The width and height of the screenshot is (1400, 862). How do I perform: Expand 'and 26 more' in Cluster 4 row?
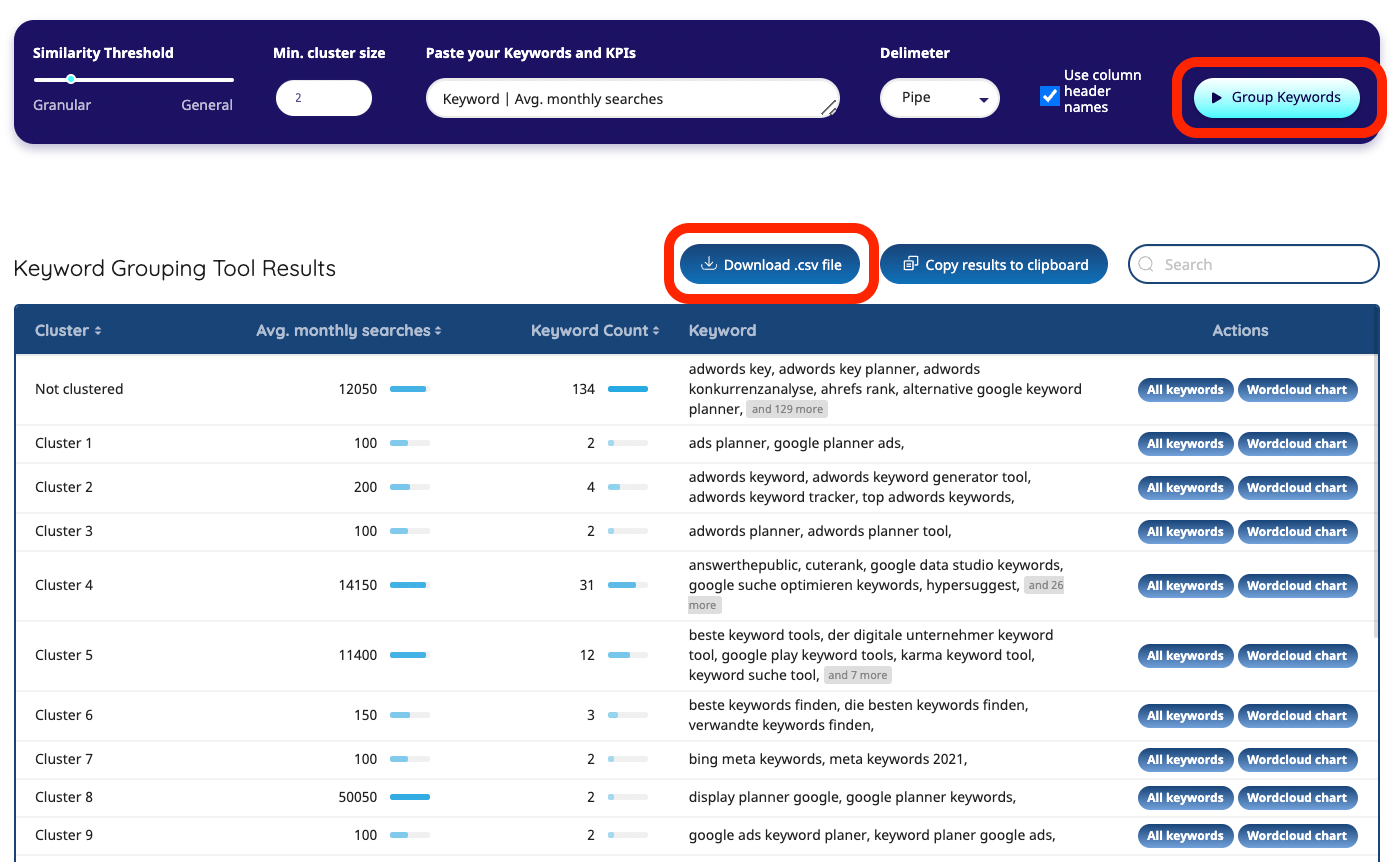(1045, 585)
